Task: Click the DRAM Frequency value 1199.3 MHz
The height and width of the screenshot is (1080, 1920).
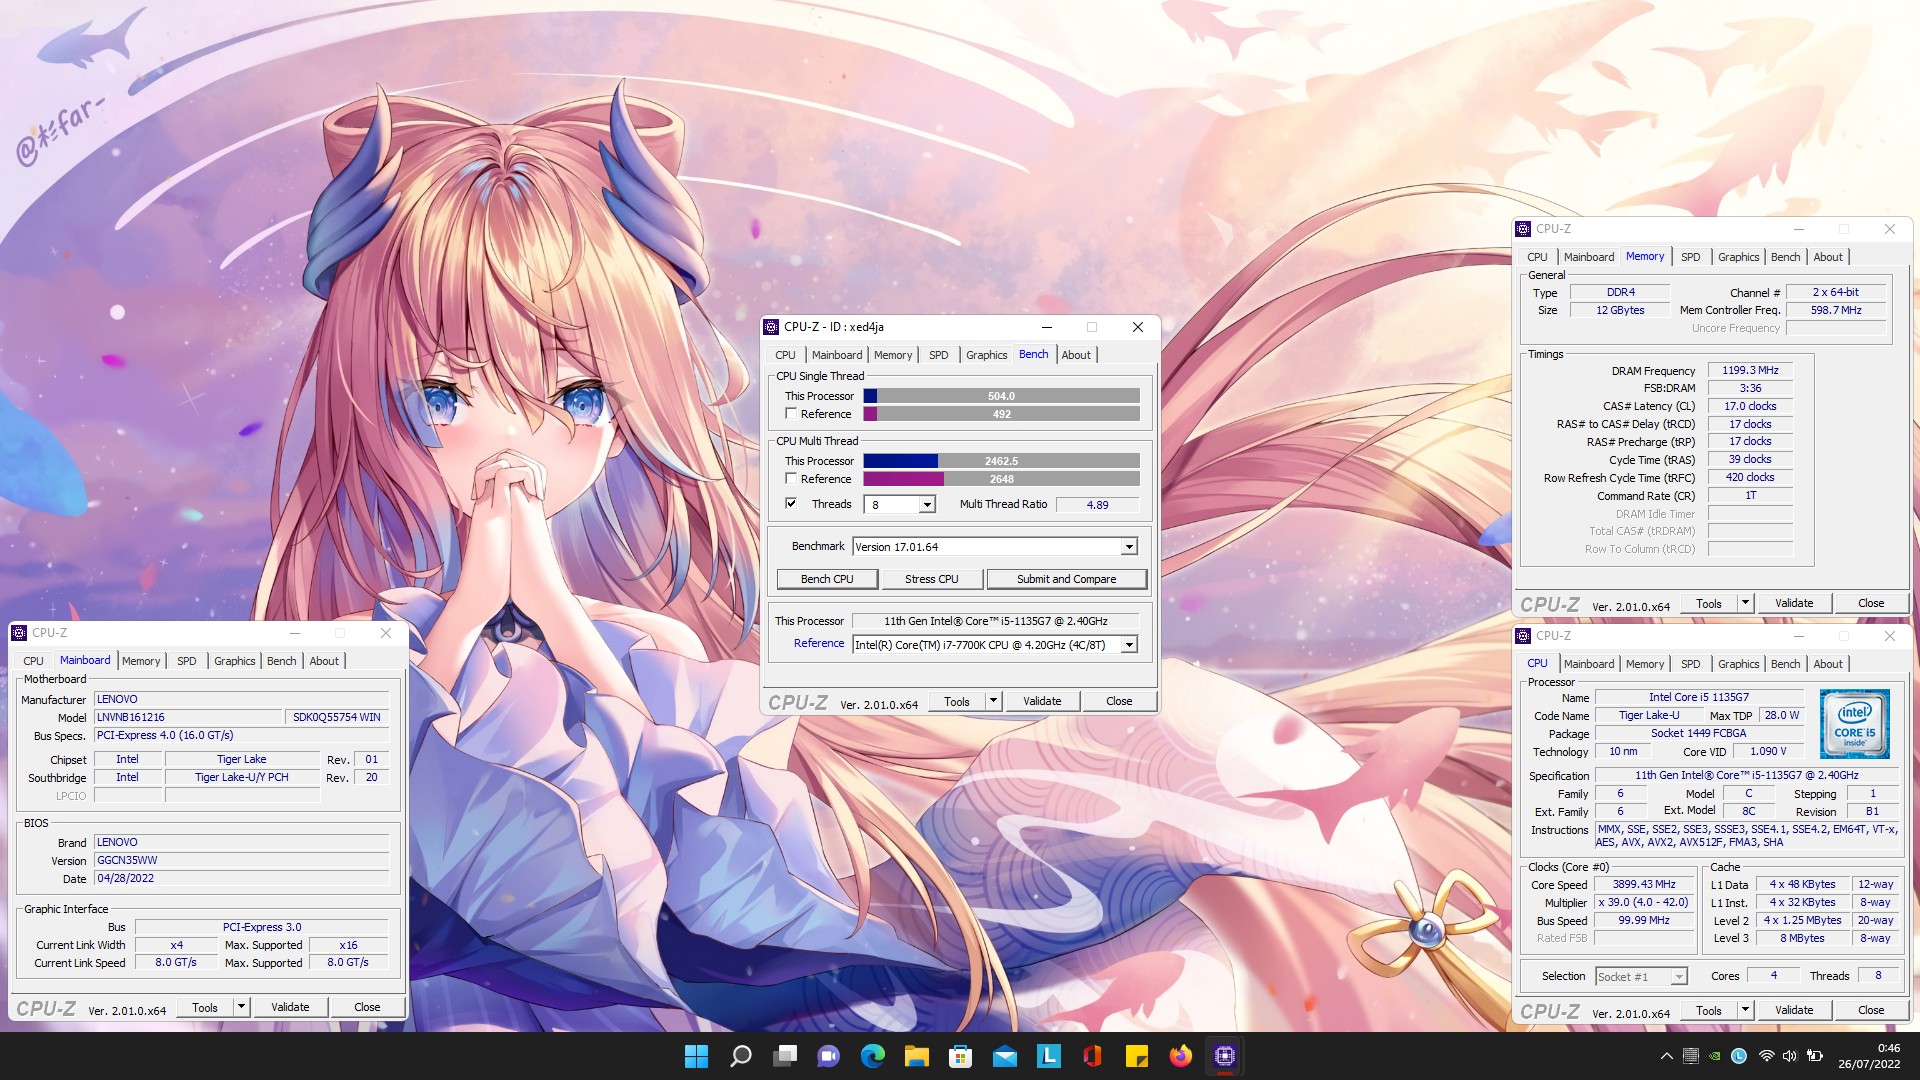Action: click(x=1750, y=371)
